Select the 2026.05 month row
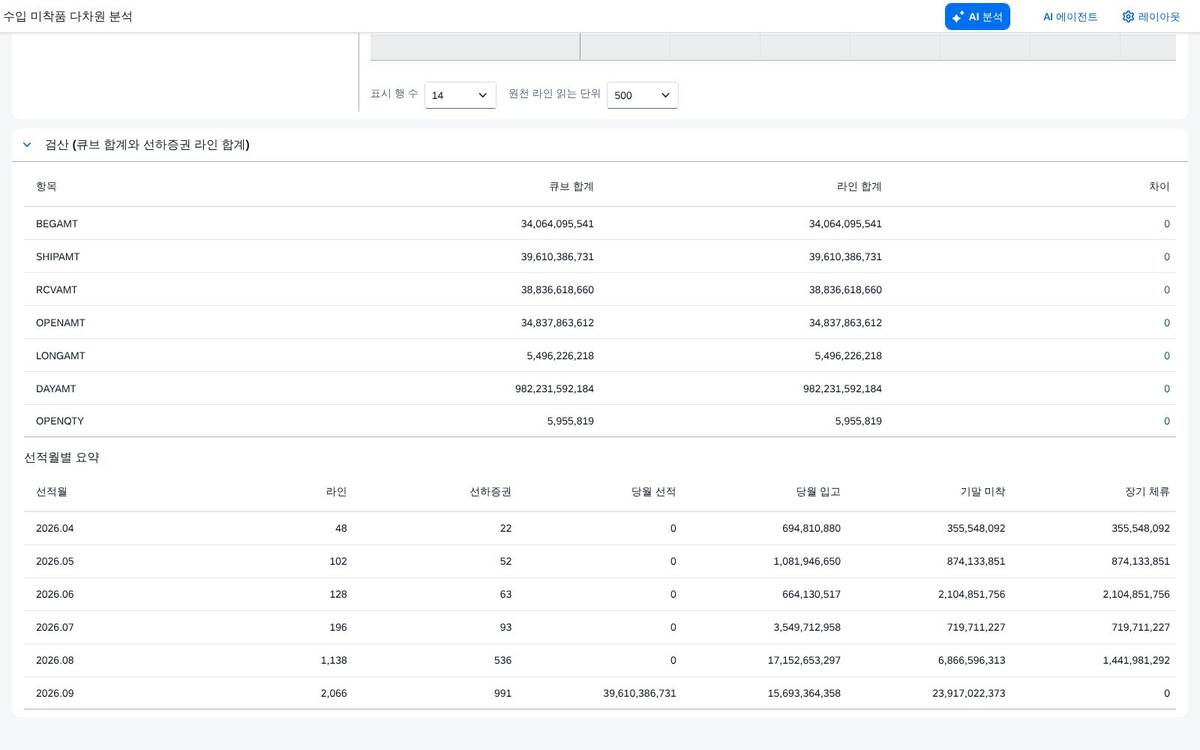 tap(600, 561)
